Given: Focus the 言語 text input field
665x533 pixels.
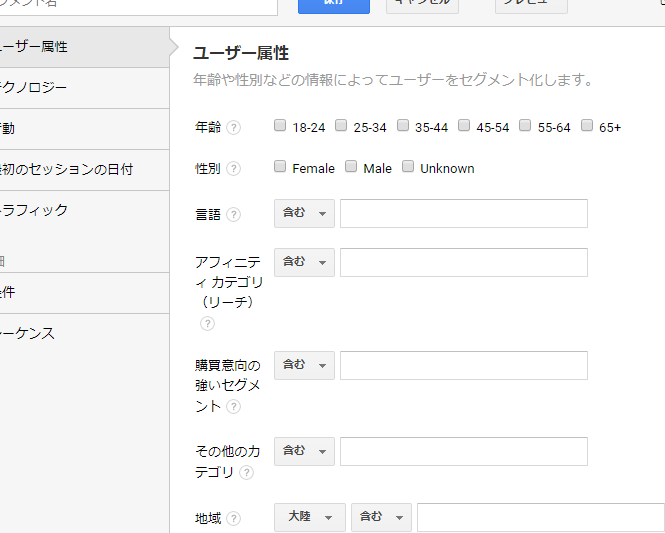Looking at the screenshot, I should point(464,213).
